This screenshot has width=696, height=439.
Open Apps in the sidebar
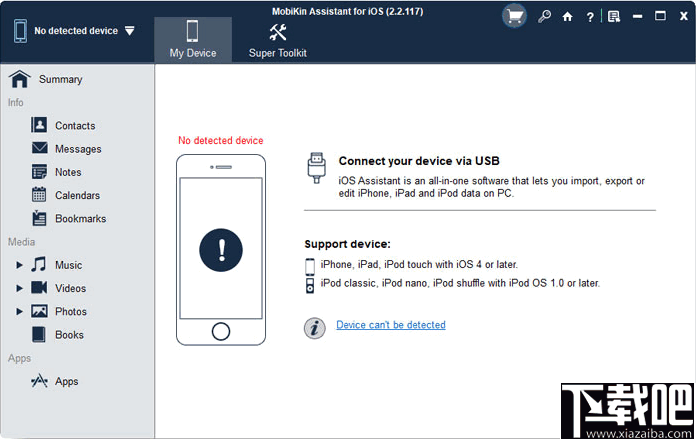pos(67,382)
